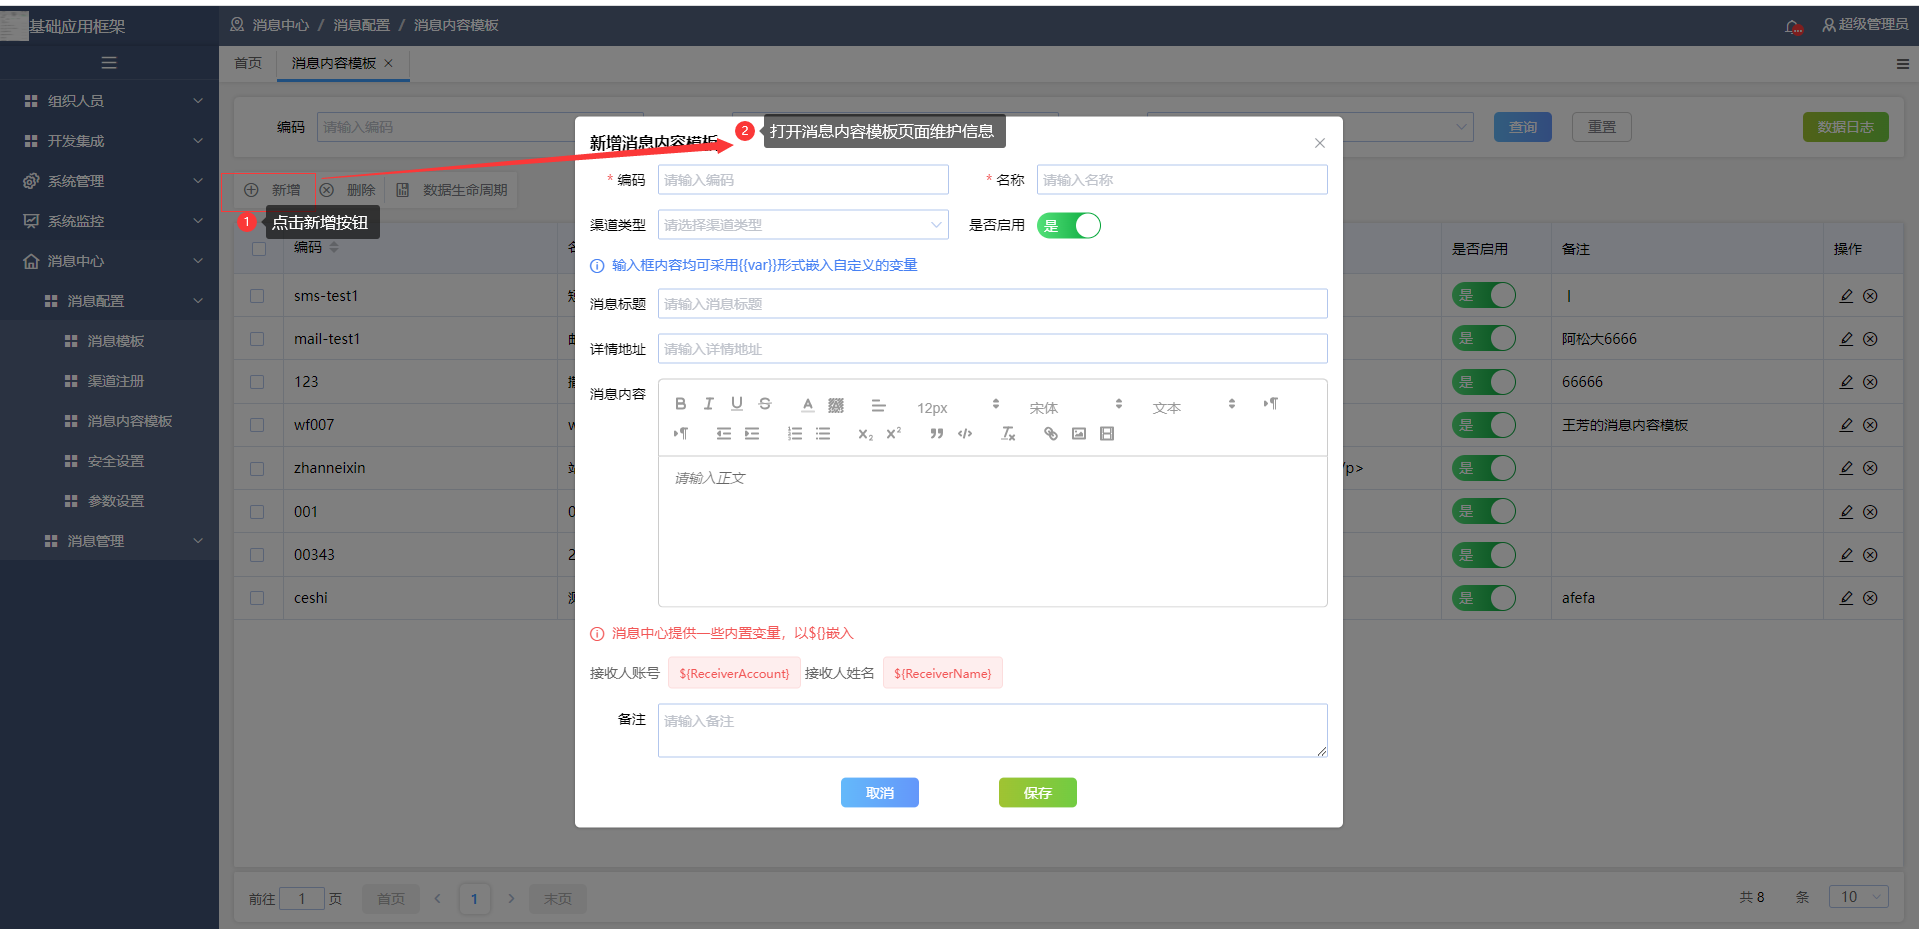Image resolution: width=1919 pixels, height=929 pixels.
Task: Toggle enabled switch for 阿松大6666 row
Action: point(1484,338)
